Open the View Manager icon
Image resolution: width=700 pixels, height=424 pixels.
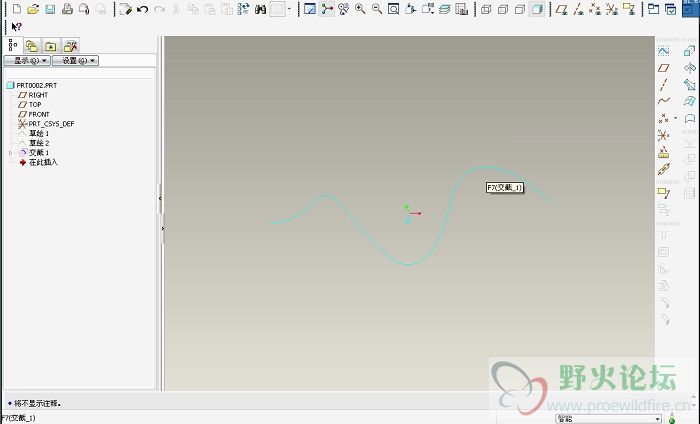pos(462,9)
